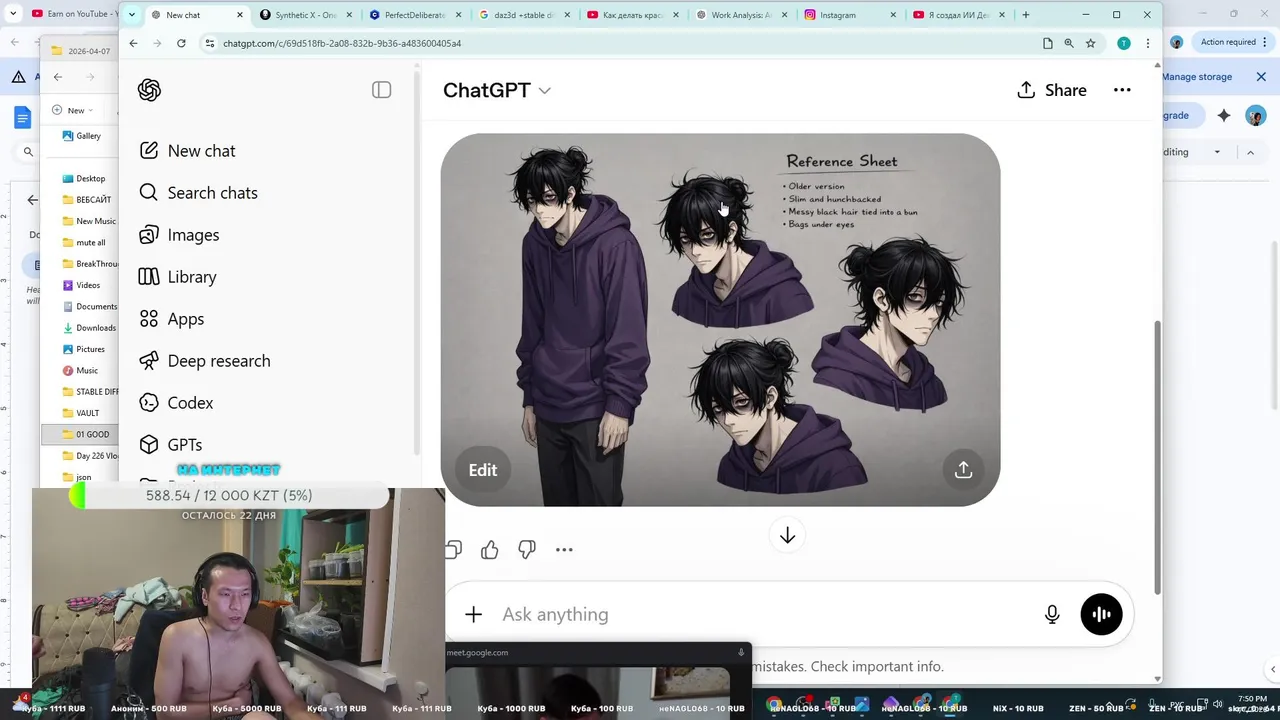Open the Chrome profile avatar

pyautogui.click(x=1124, y=43)
